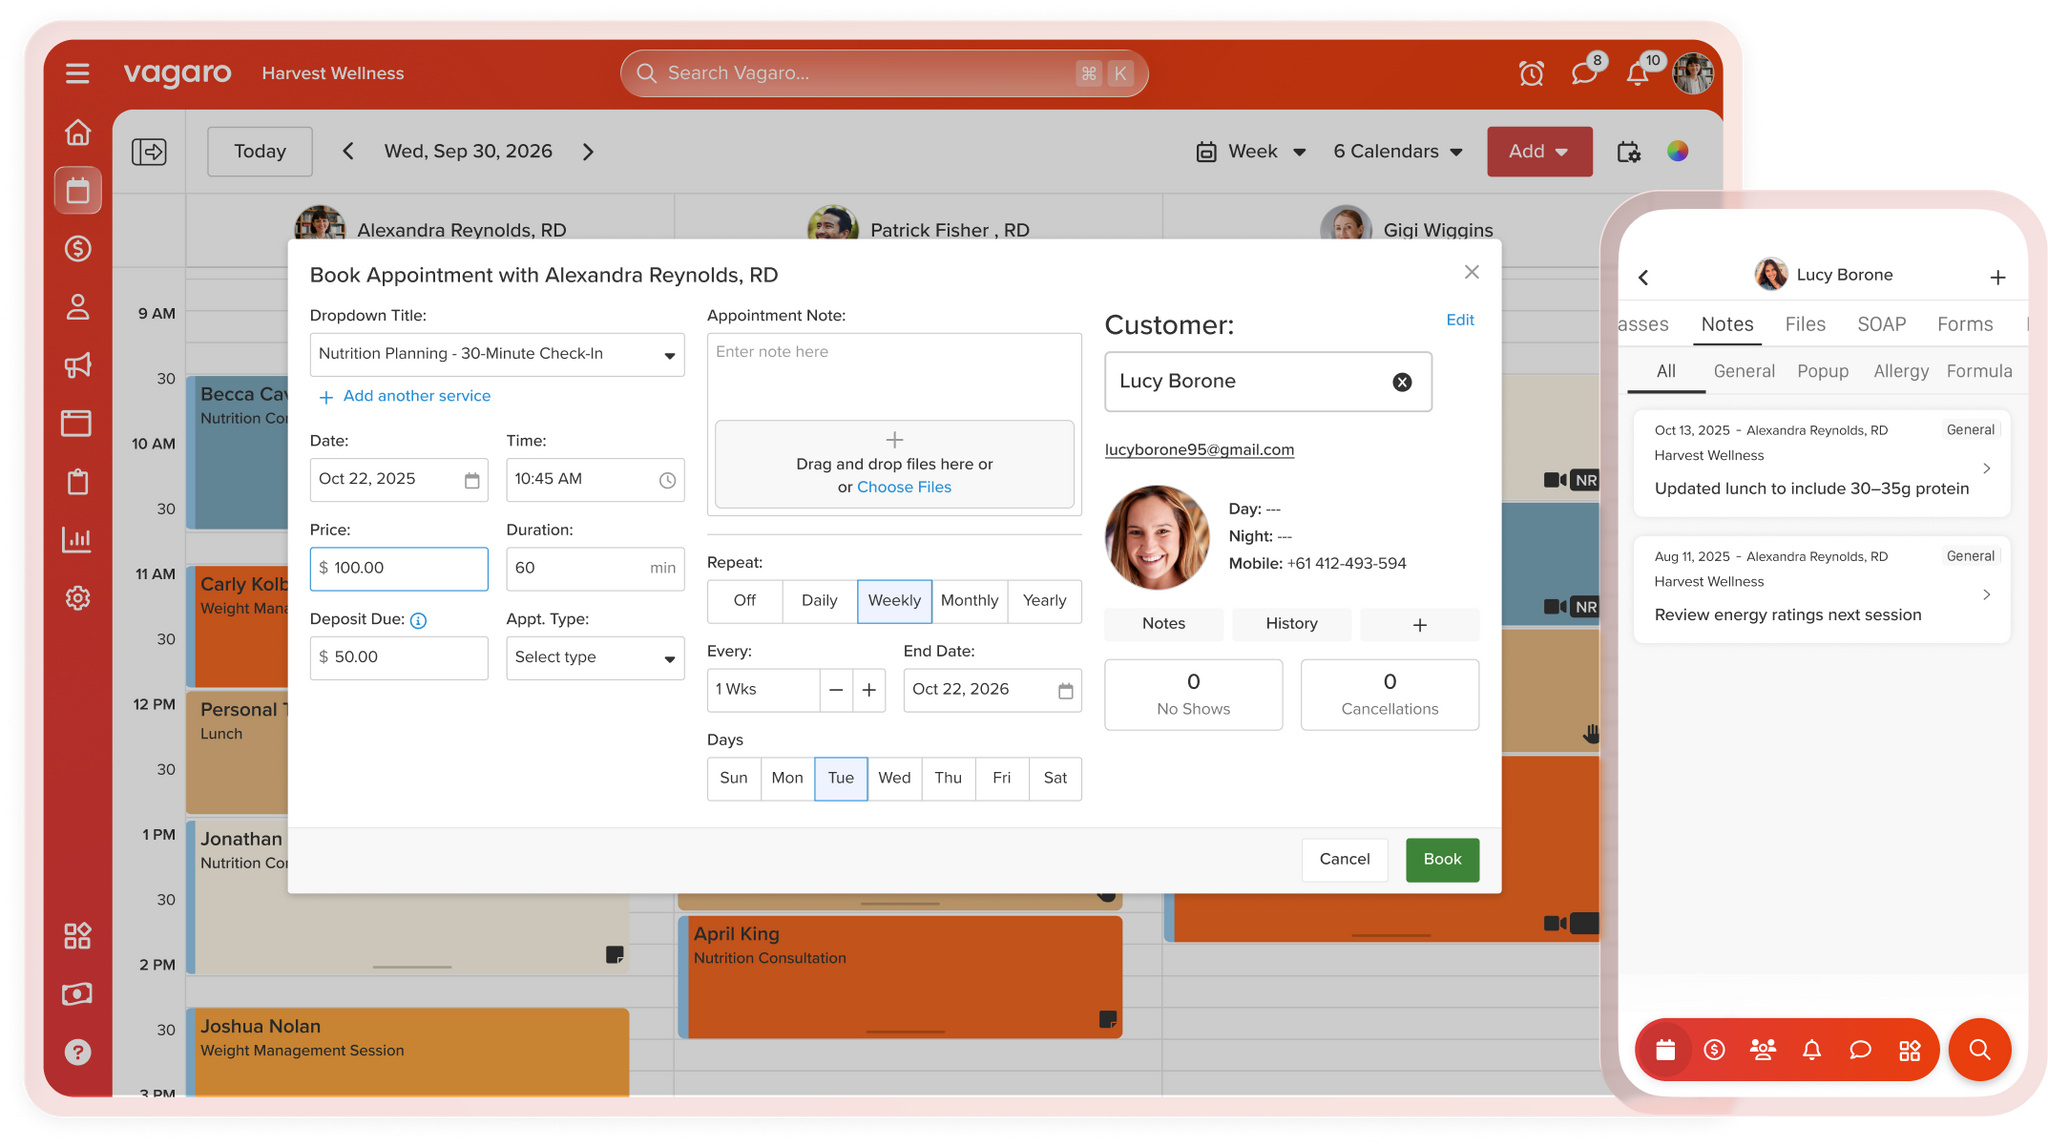Click the green Book button
Screen dimensions: 2048x1145
[1442, 860]
